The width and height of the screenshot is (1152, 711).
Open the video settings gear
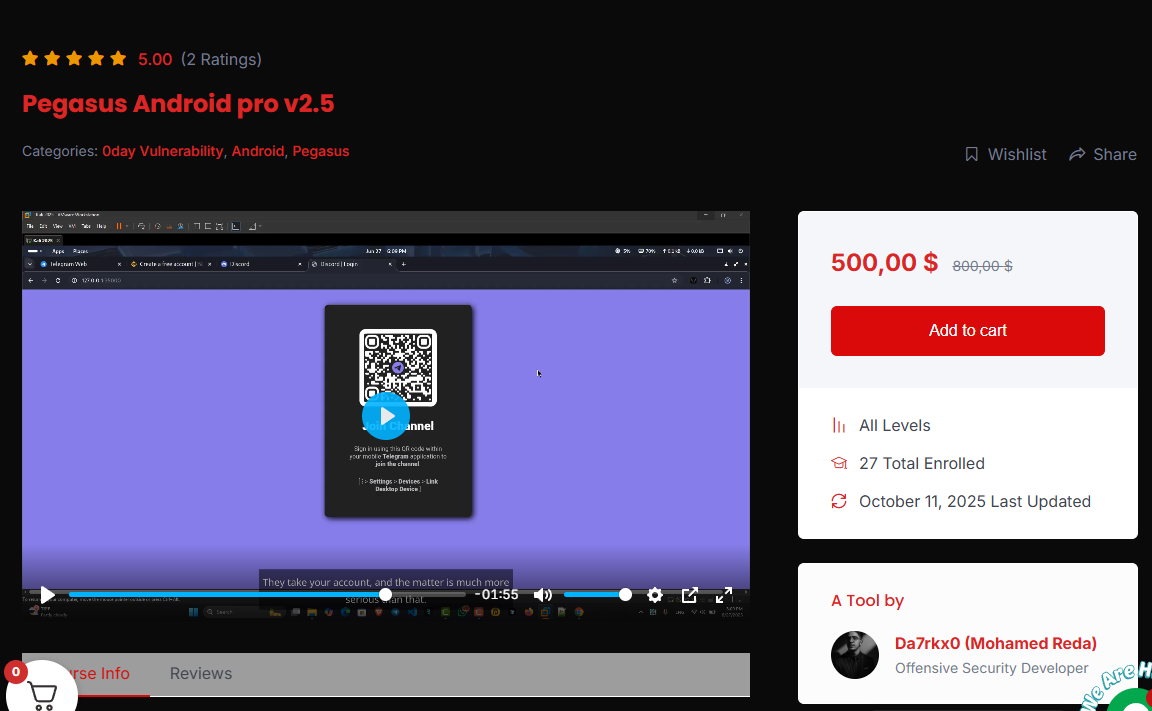(x=655, y=595)
